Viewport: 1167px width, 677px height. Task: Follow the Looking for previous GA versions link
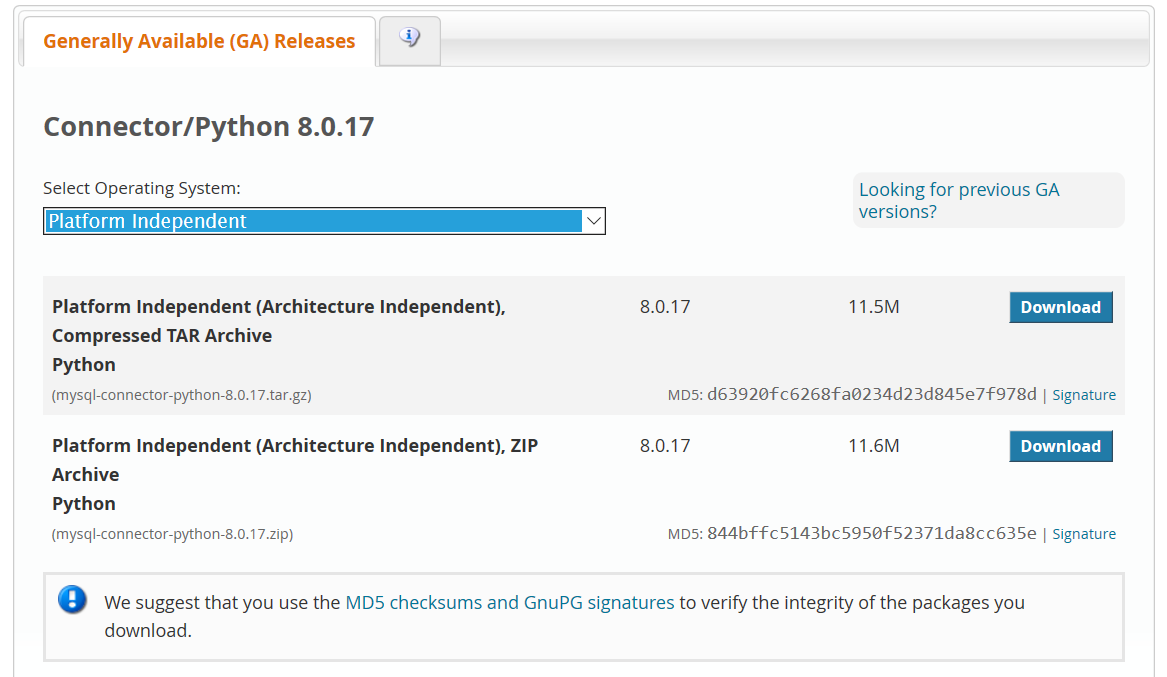[959, 200]
